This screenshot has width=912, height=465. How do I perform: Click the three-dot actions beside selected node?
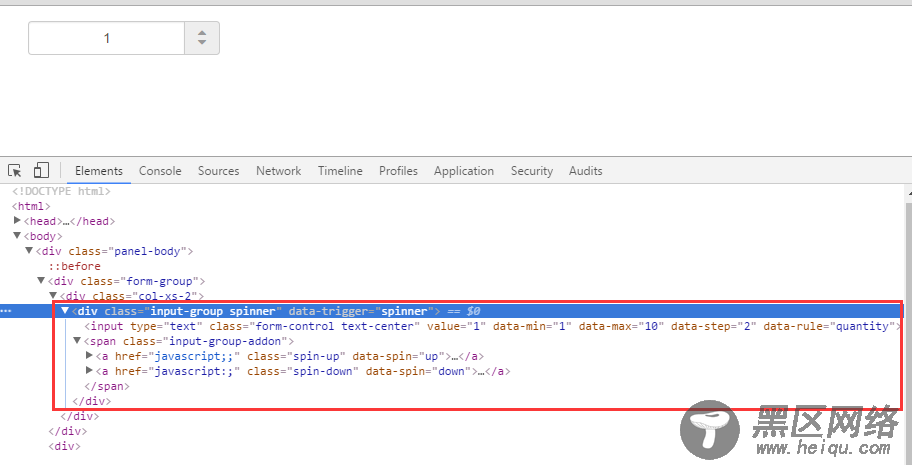coord(6,311)
